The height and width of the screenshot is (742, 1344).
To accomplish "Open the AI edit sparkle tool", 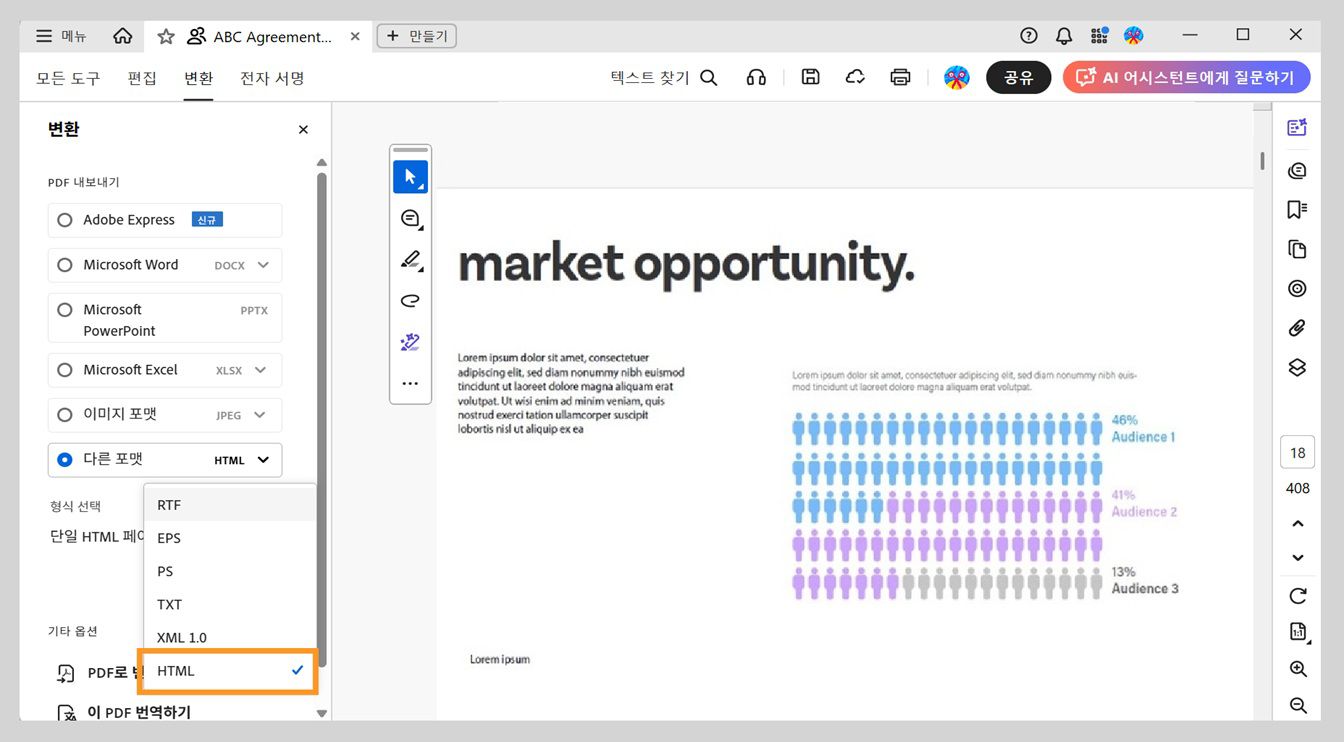I will pos(410,342).
